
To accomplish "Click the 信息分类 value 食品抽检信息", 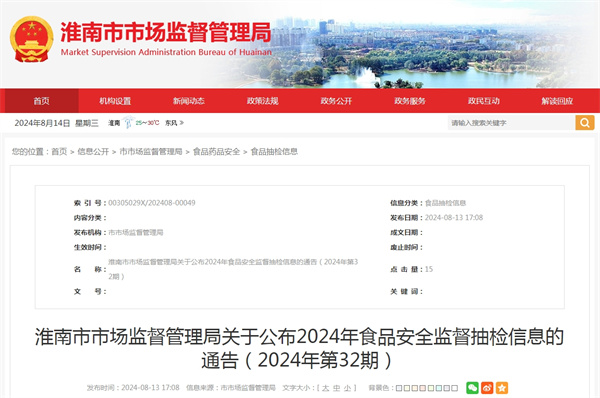I will click(x=445, y=203).
